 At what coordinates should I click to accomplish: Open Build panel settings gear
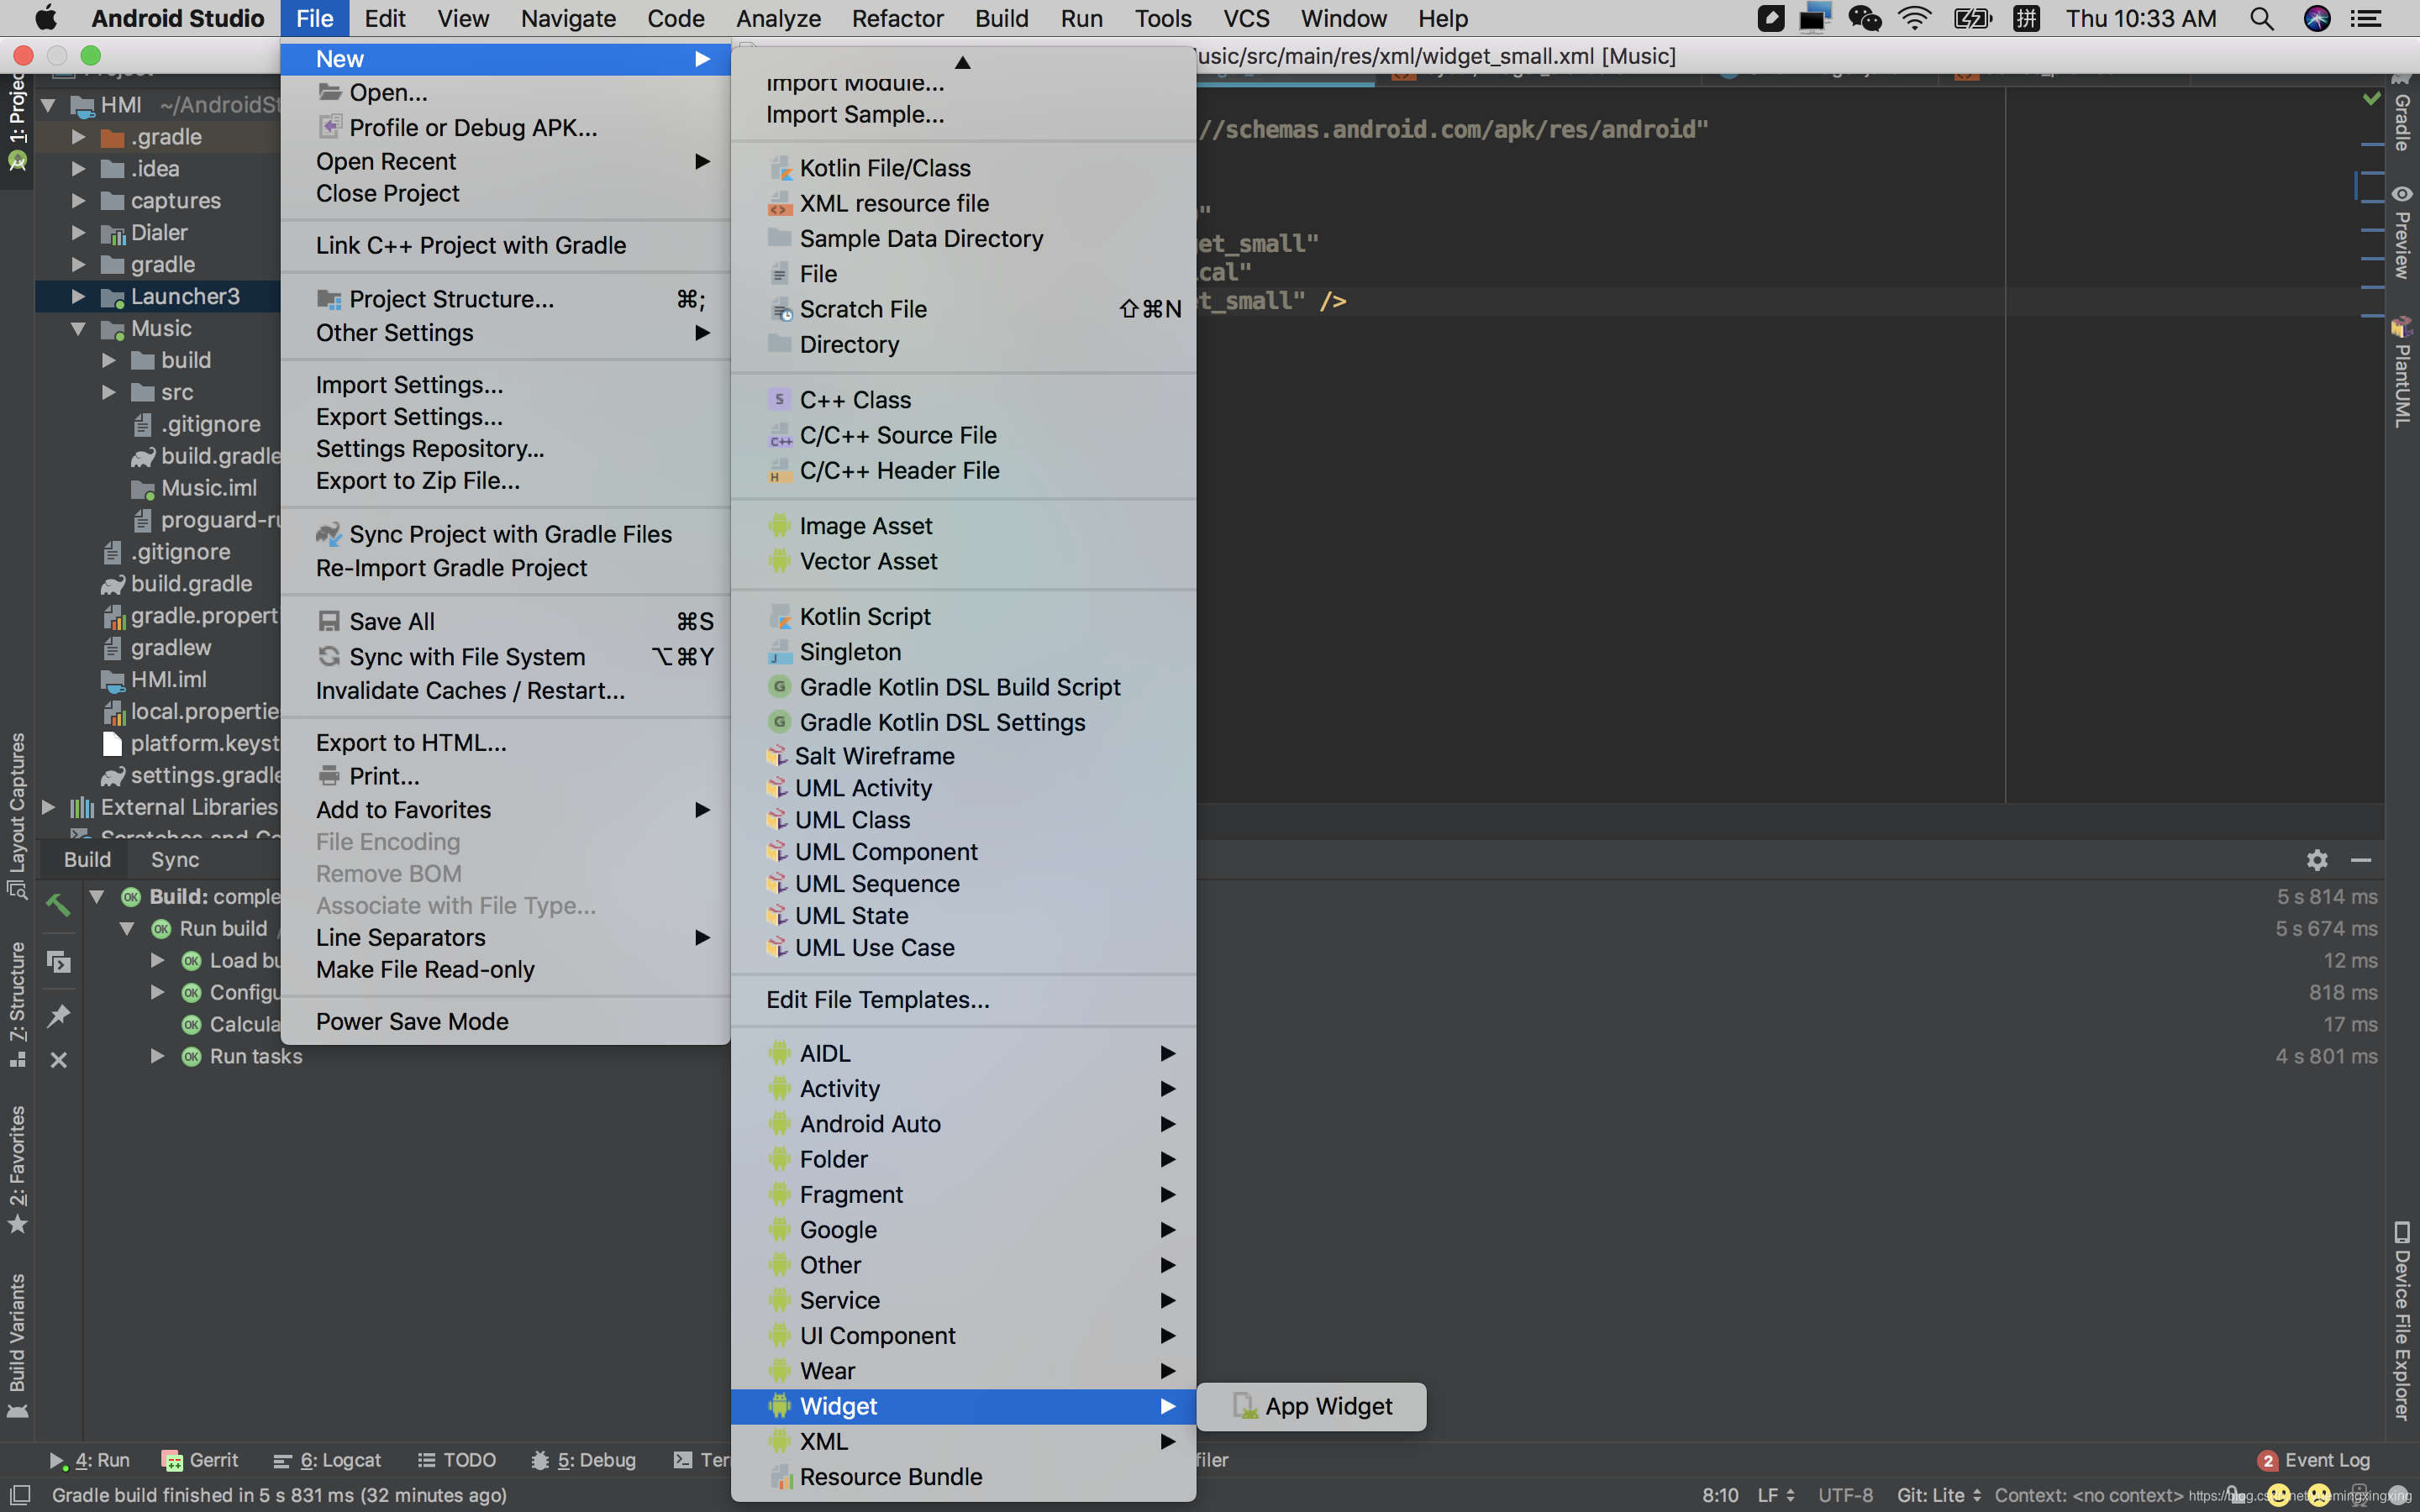tap(2317, 860)
